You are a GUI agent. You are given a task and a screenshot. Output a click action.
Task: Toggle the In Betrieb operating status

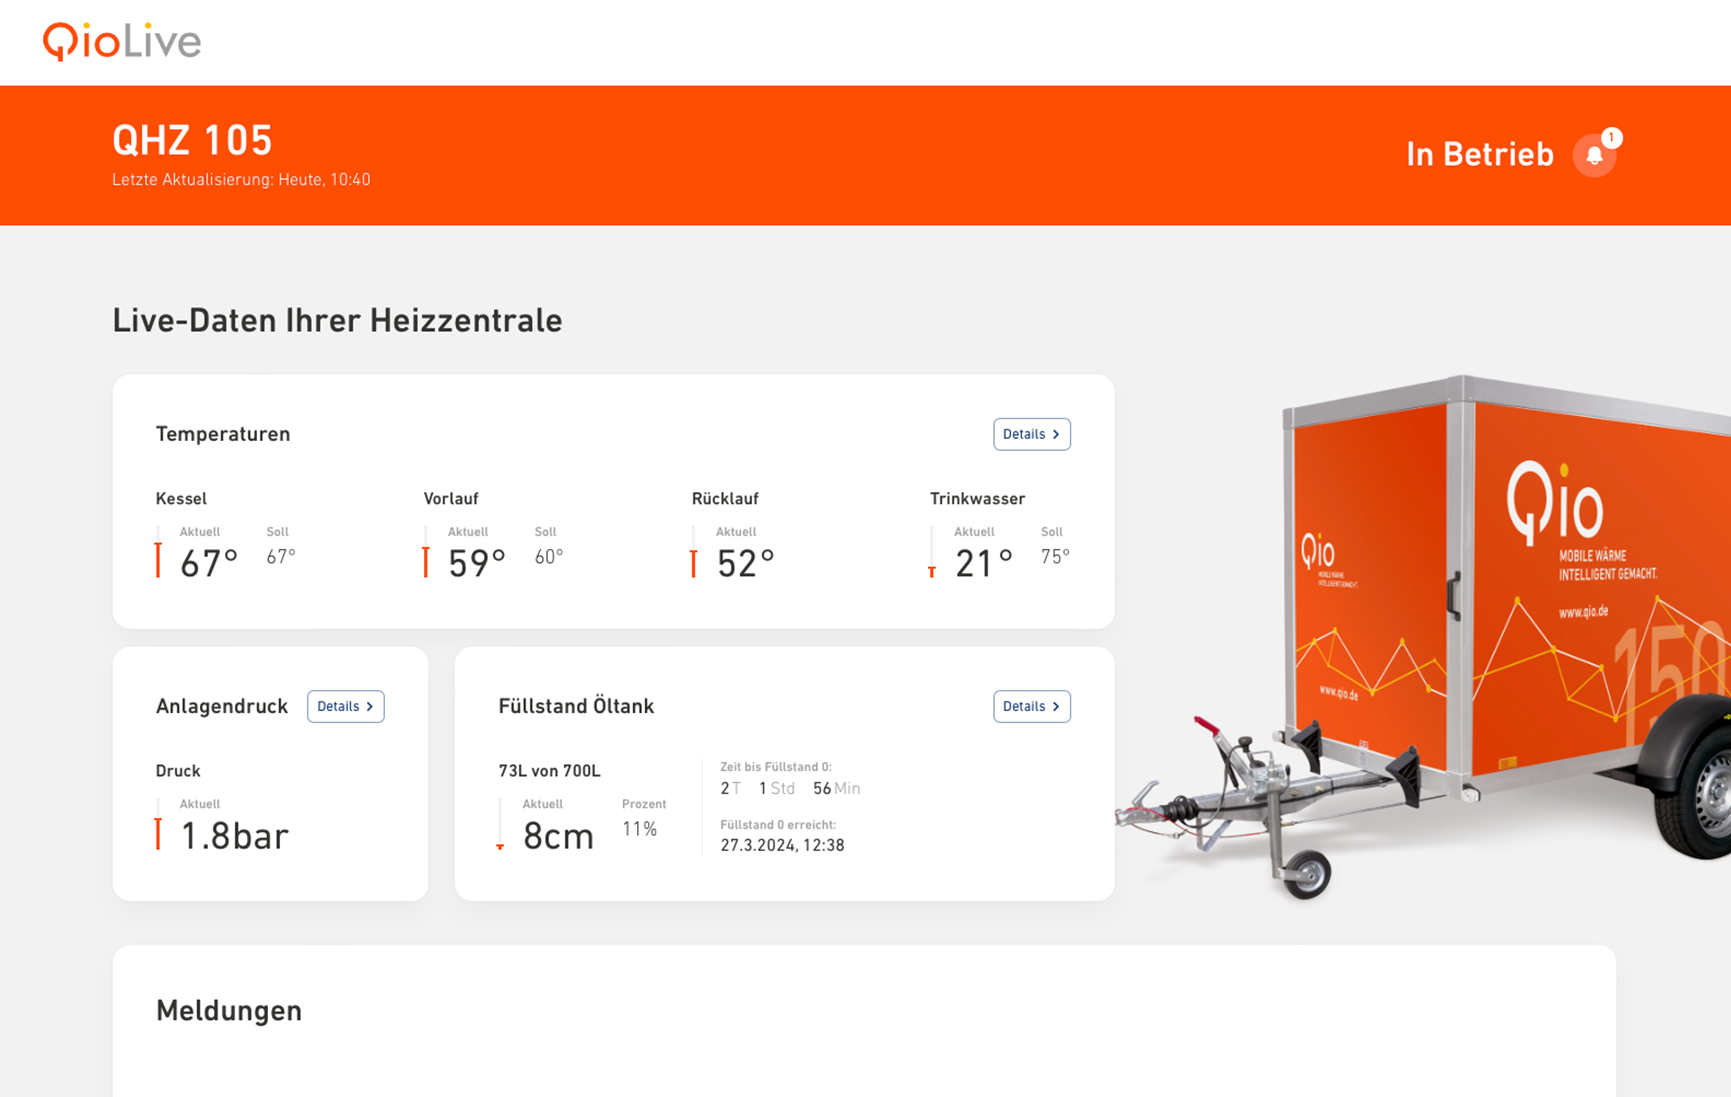coord(1479,154)
